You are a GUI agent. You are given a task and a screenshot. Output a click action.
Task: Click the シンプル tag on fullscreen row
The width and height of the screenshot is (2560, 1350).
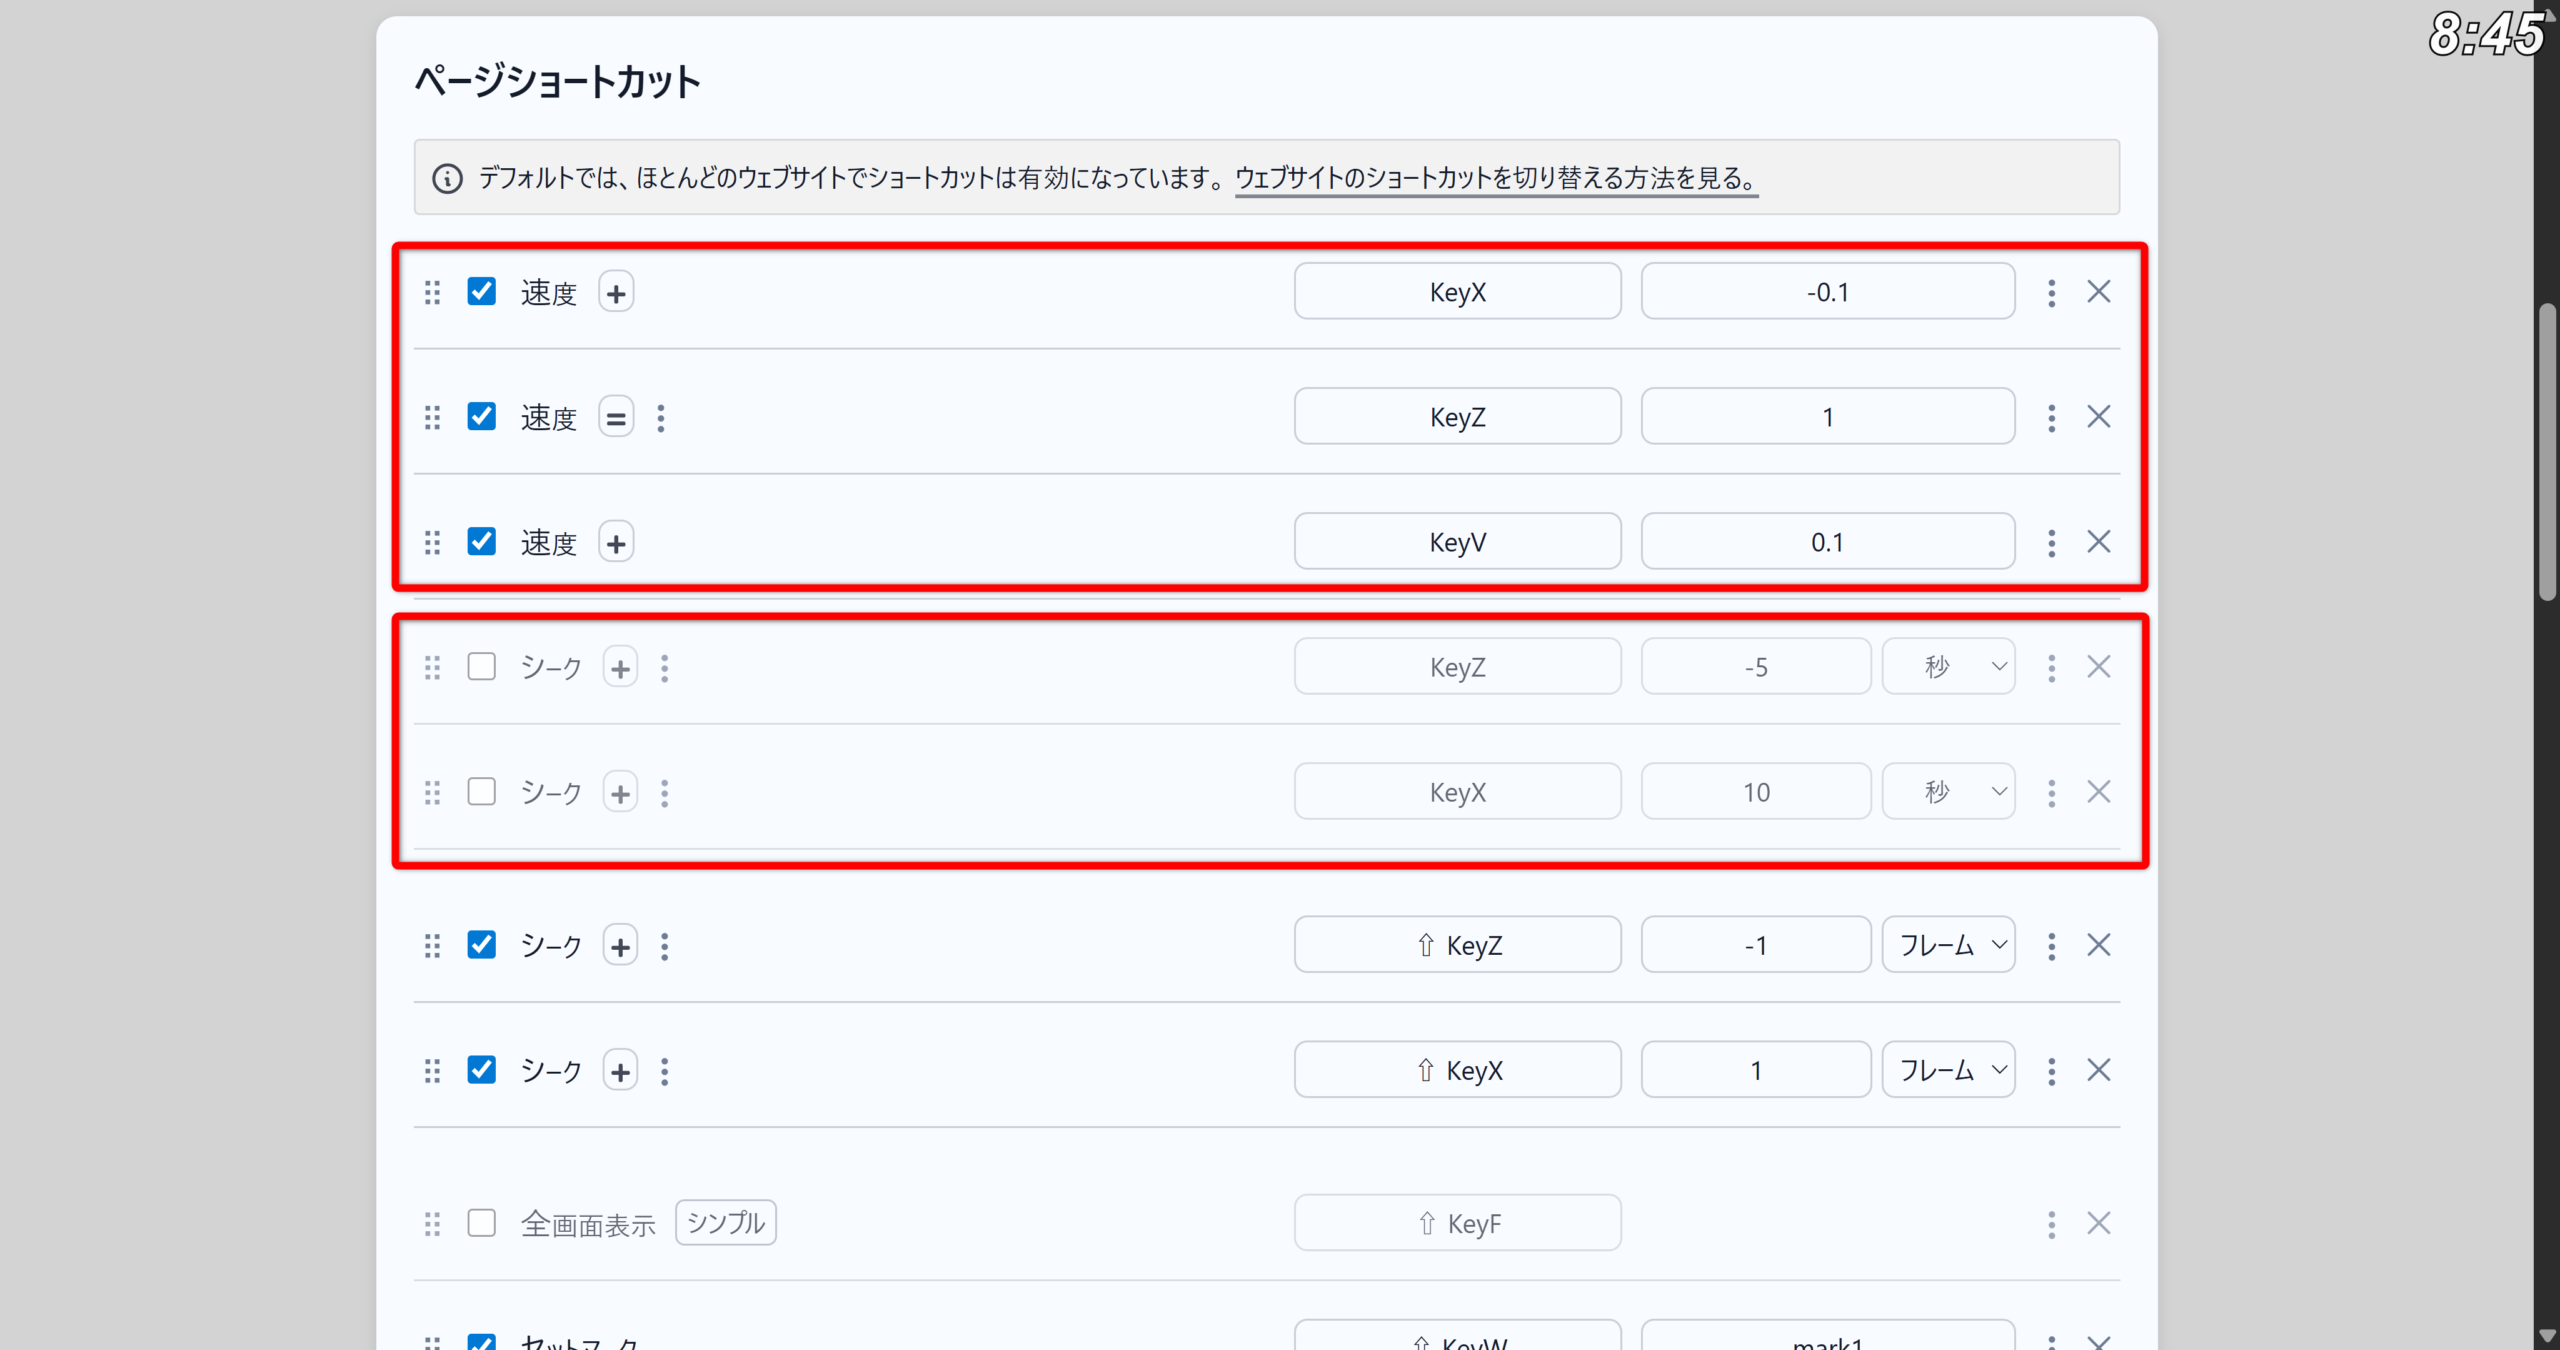726,1223
